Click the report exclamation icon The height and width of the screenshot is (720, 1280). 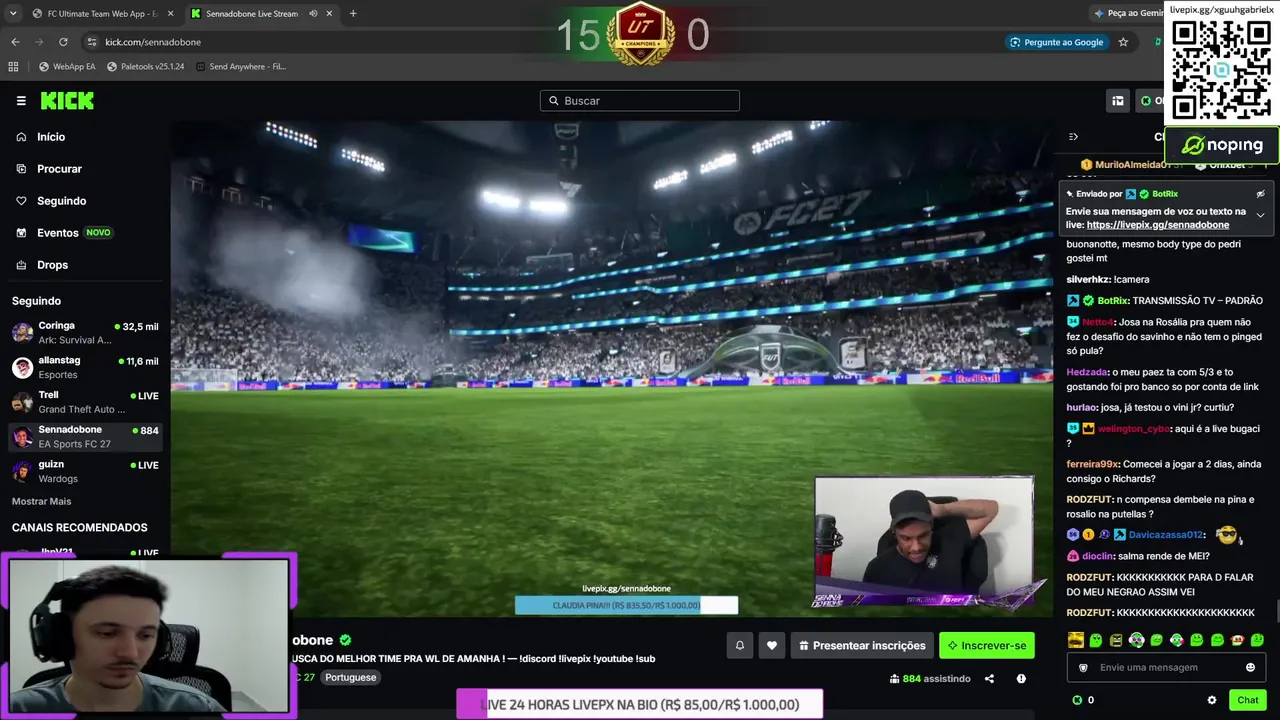coord(1021,679)
